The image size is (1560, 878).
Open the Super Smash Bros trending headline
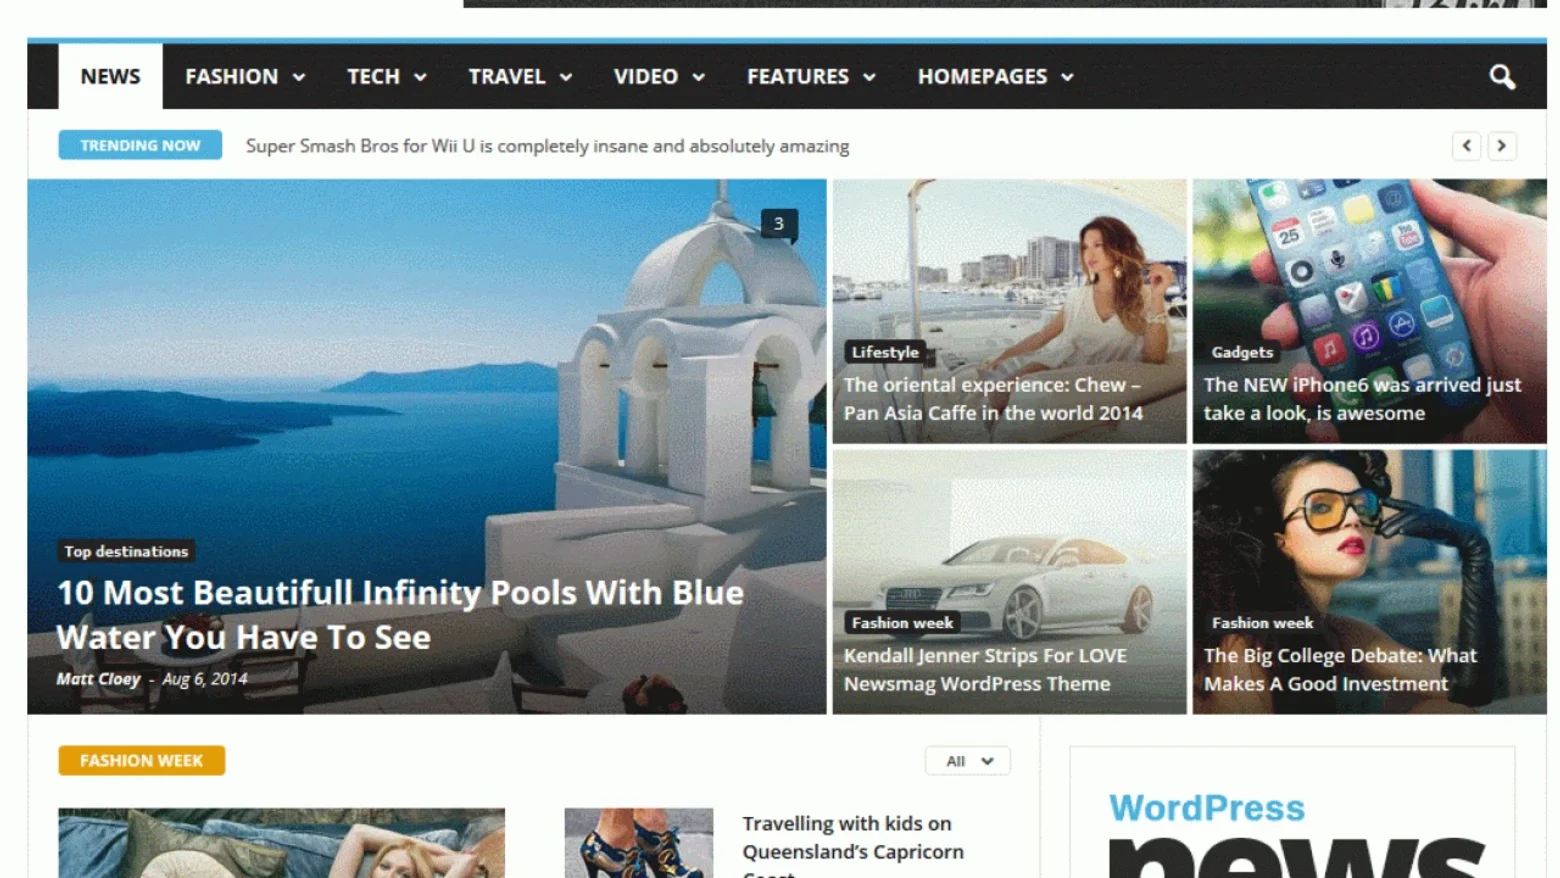coord(548,146)
